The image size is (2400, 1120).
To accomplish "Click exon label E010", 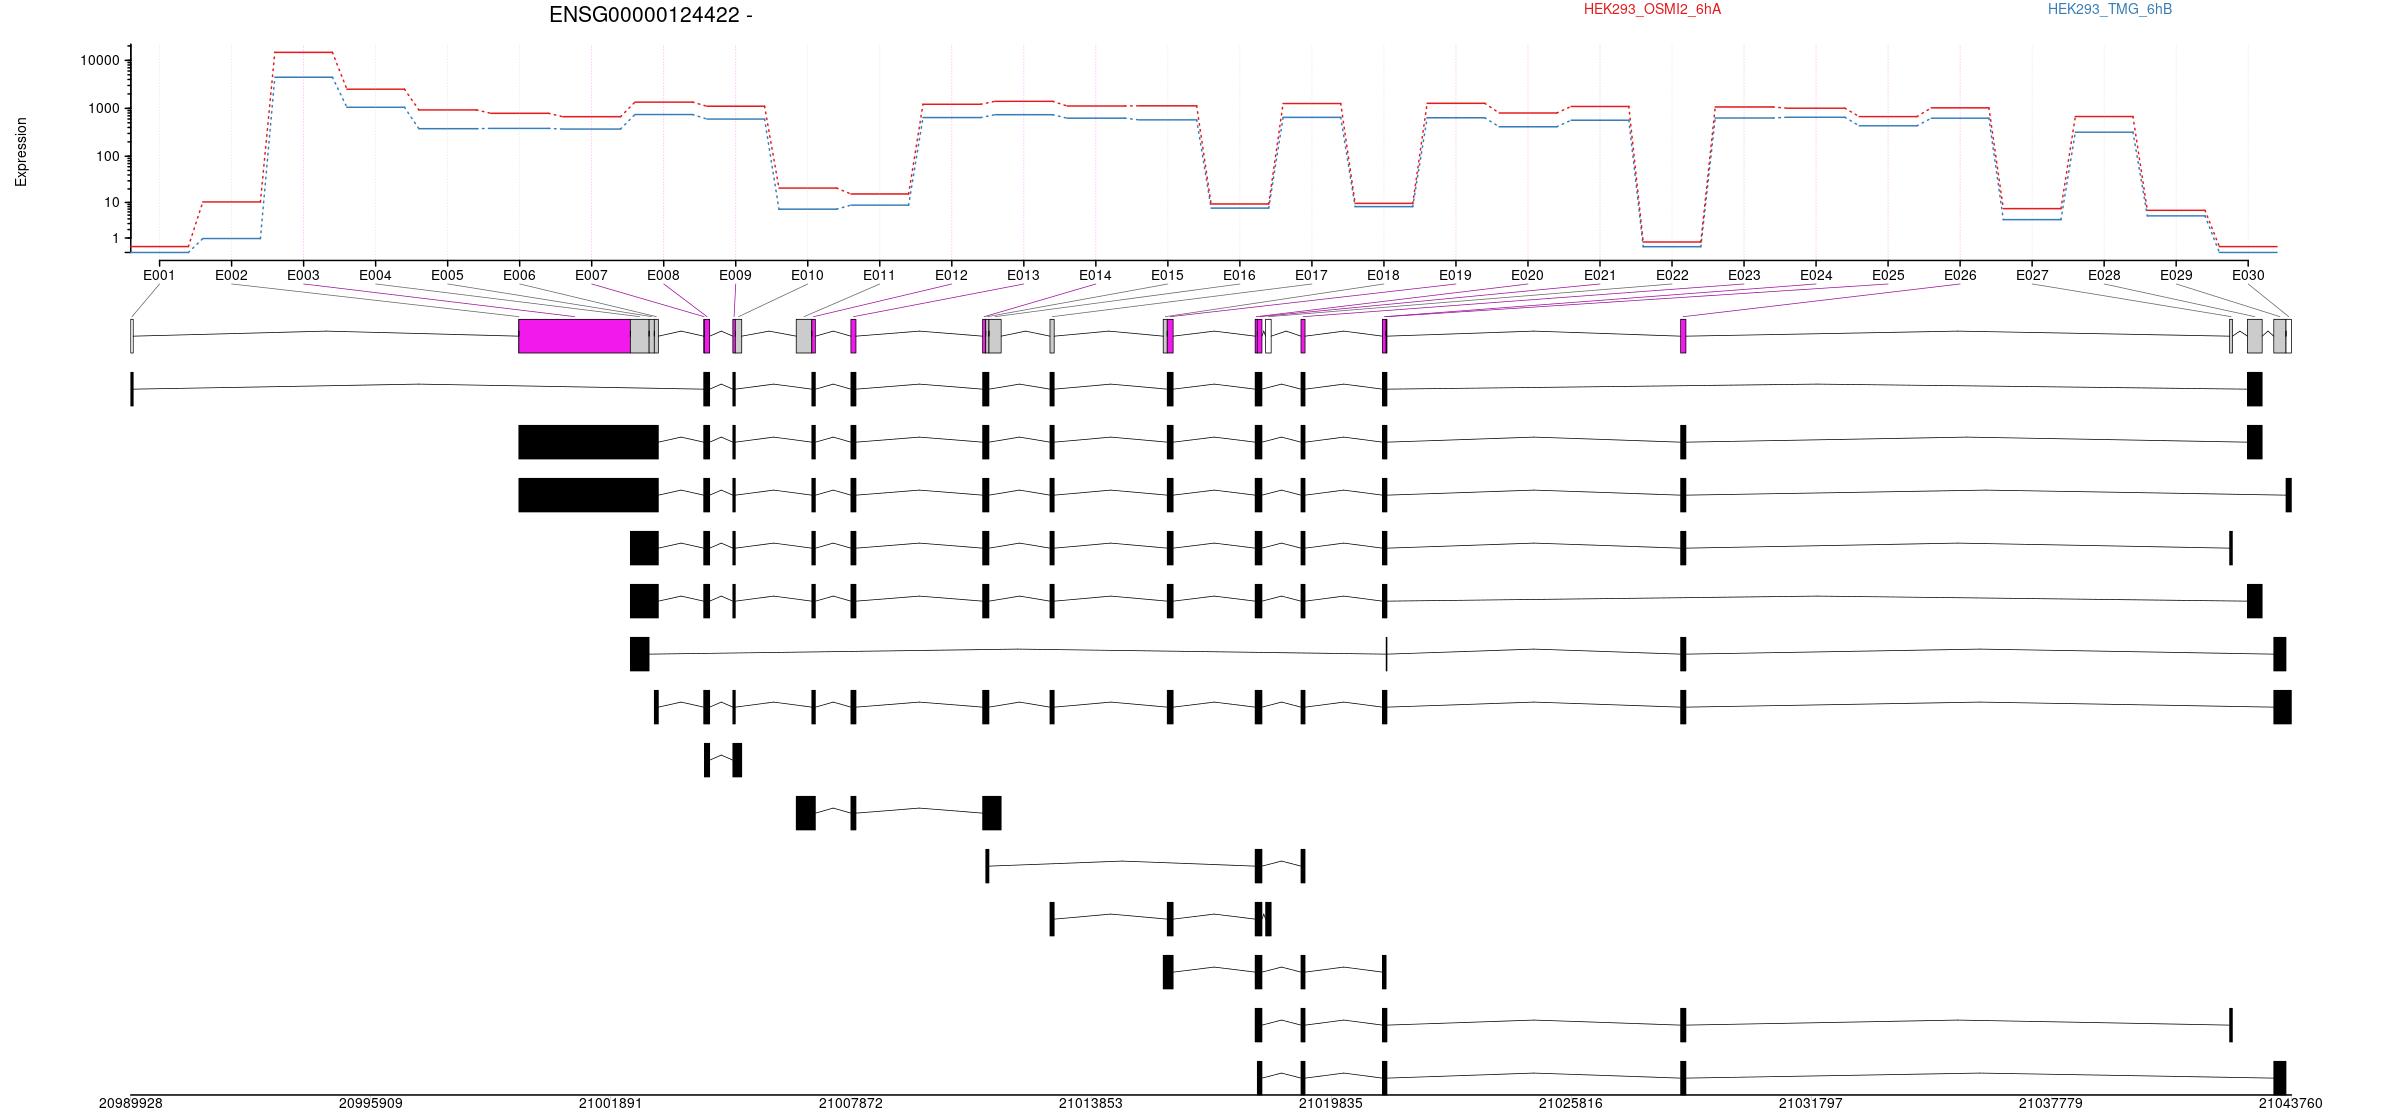I will (x=807, y=275).
